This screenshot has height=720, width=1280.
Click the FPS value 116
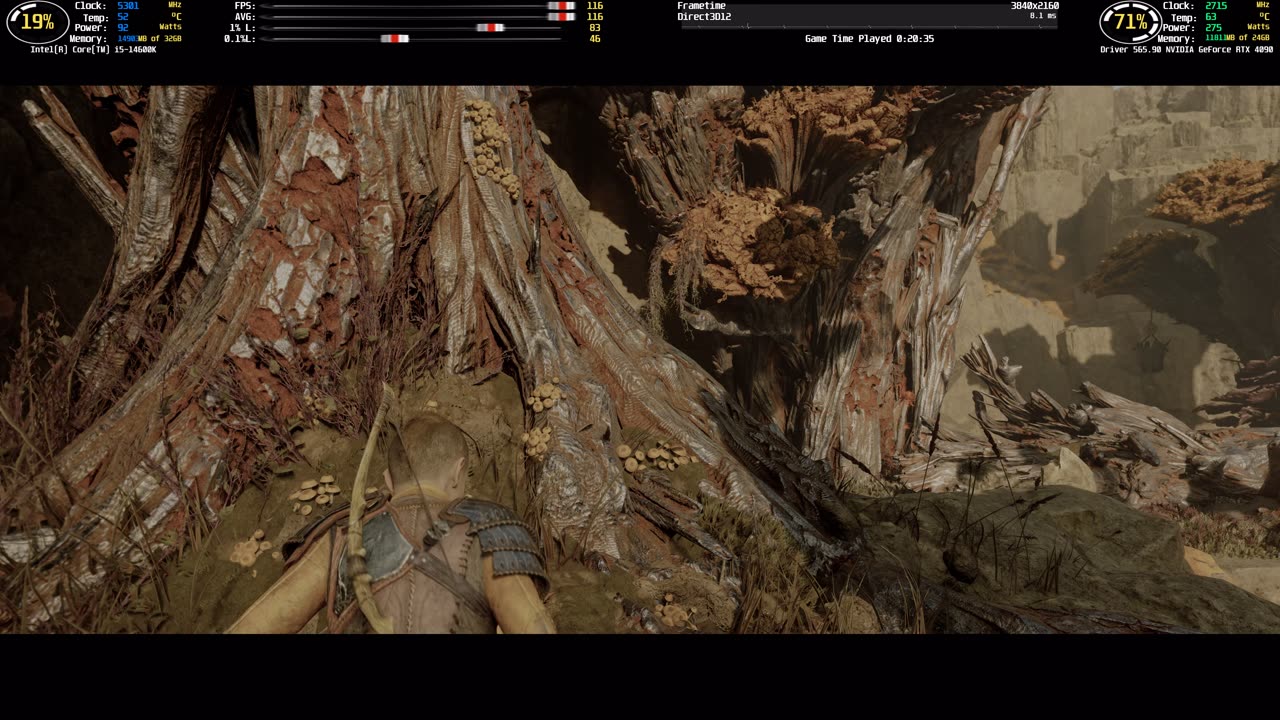pos(595,6)
